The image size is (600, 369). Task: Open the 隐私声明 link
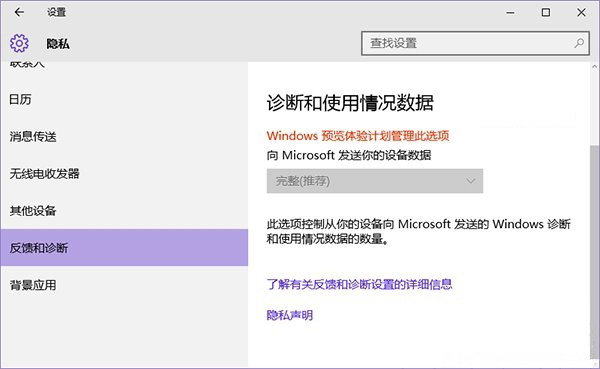[290, 315]
